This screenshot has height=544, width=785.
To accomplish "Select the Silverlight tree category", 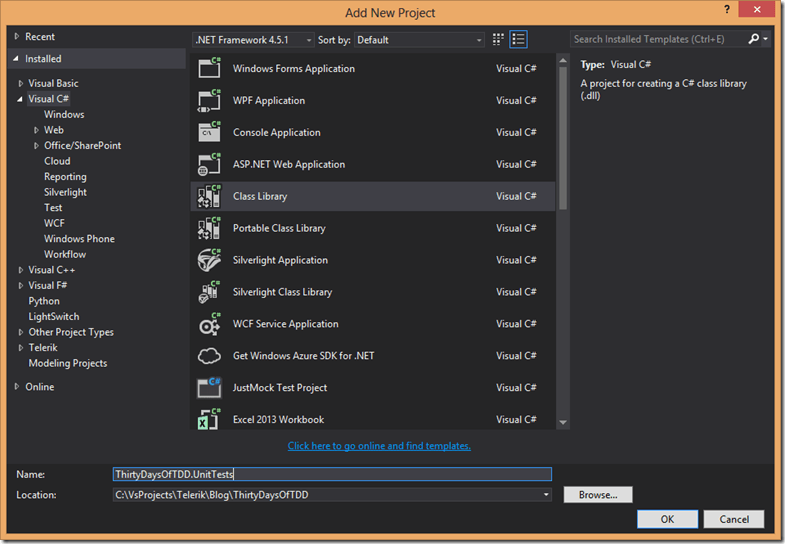I will [x=65, y=192].
